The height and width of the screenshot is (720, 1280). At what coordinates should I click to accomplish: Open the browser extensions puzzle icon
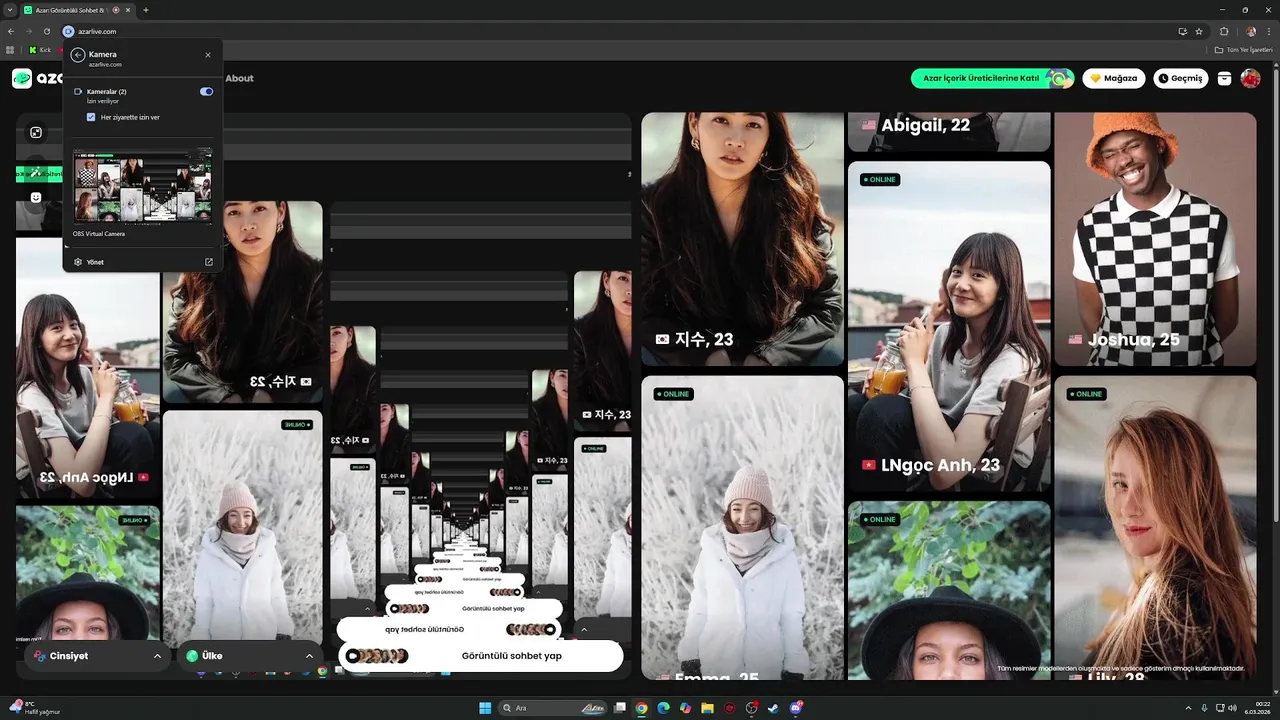click(x=1224, y=31)
